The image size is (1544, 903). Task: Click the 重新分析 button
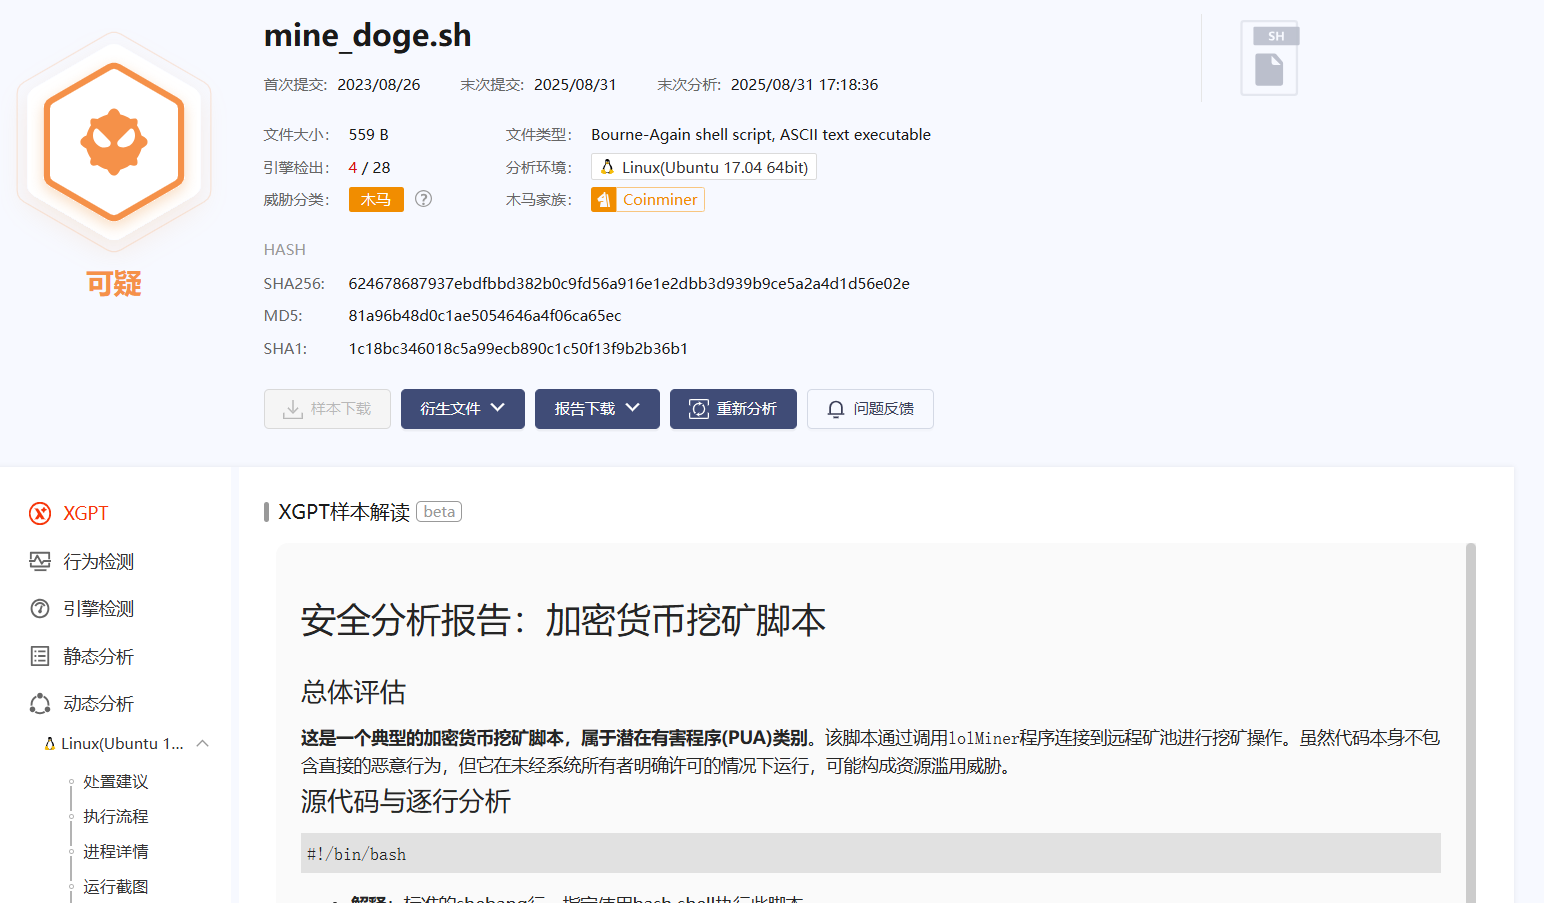(x=733, y=409)
